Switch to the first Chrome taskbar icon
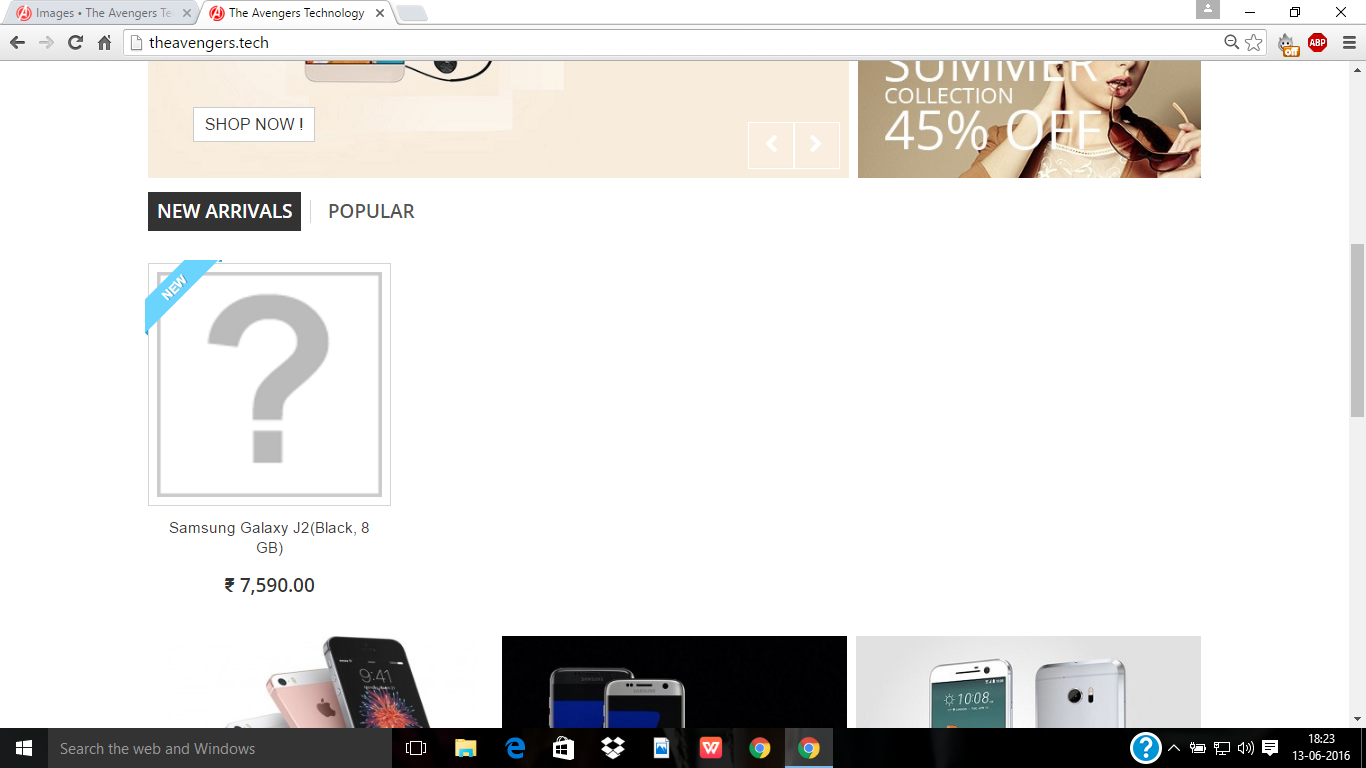The width and height of the screenshot is (1366, 768). coord(760,748)
